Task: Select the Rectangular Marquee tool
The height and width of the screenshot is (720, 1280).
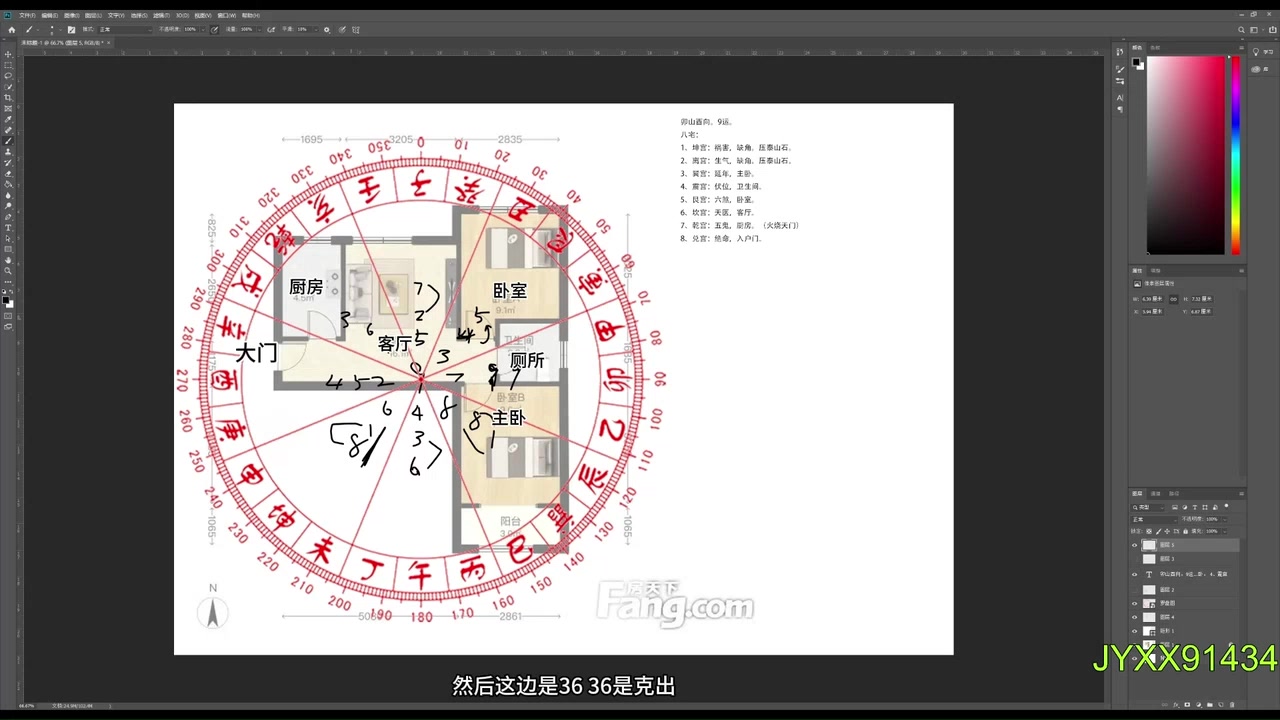Action: pos(8,65)
